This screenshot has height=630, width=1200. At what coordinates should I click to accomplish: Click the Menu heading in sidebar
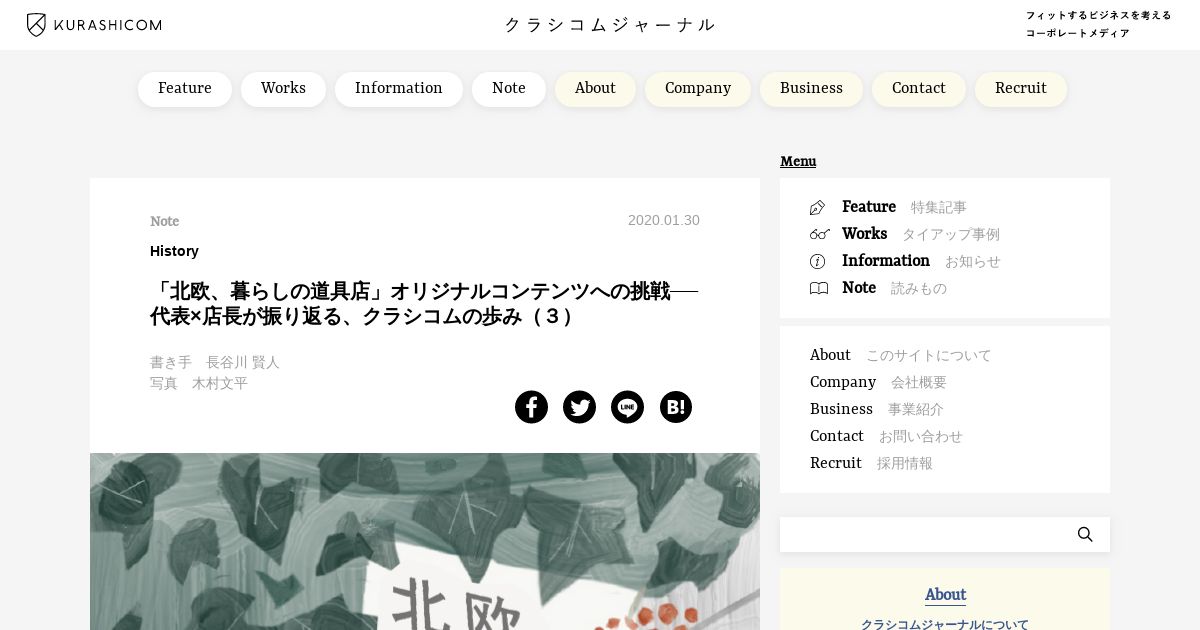798,161
